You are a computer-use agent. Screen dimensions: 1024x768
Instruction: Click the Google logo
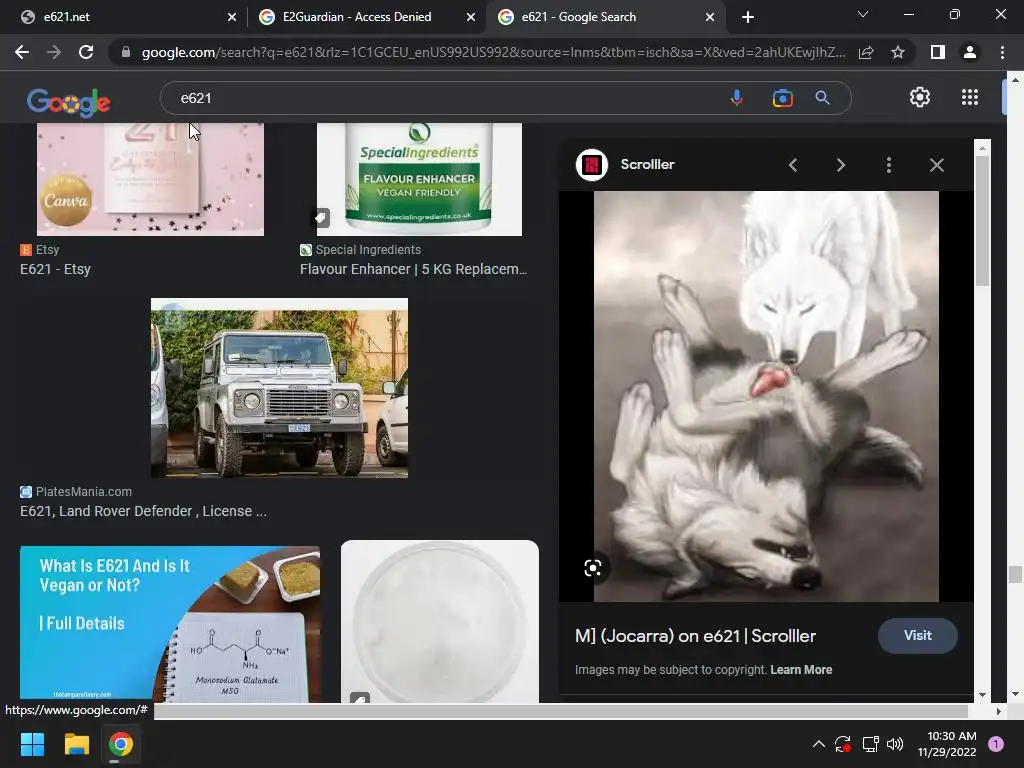point(69,102)
